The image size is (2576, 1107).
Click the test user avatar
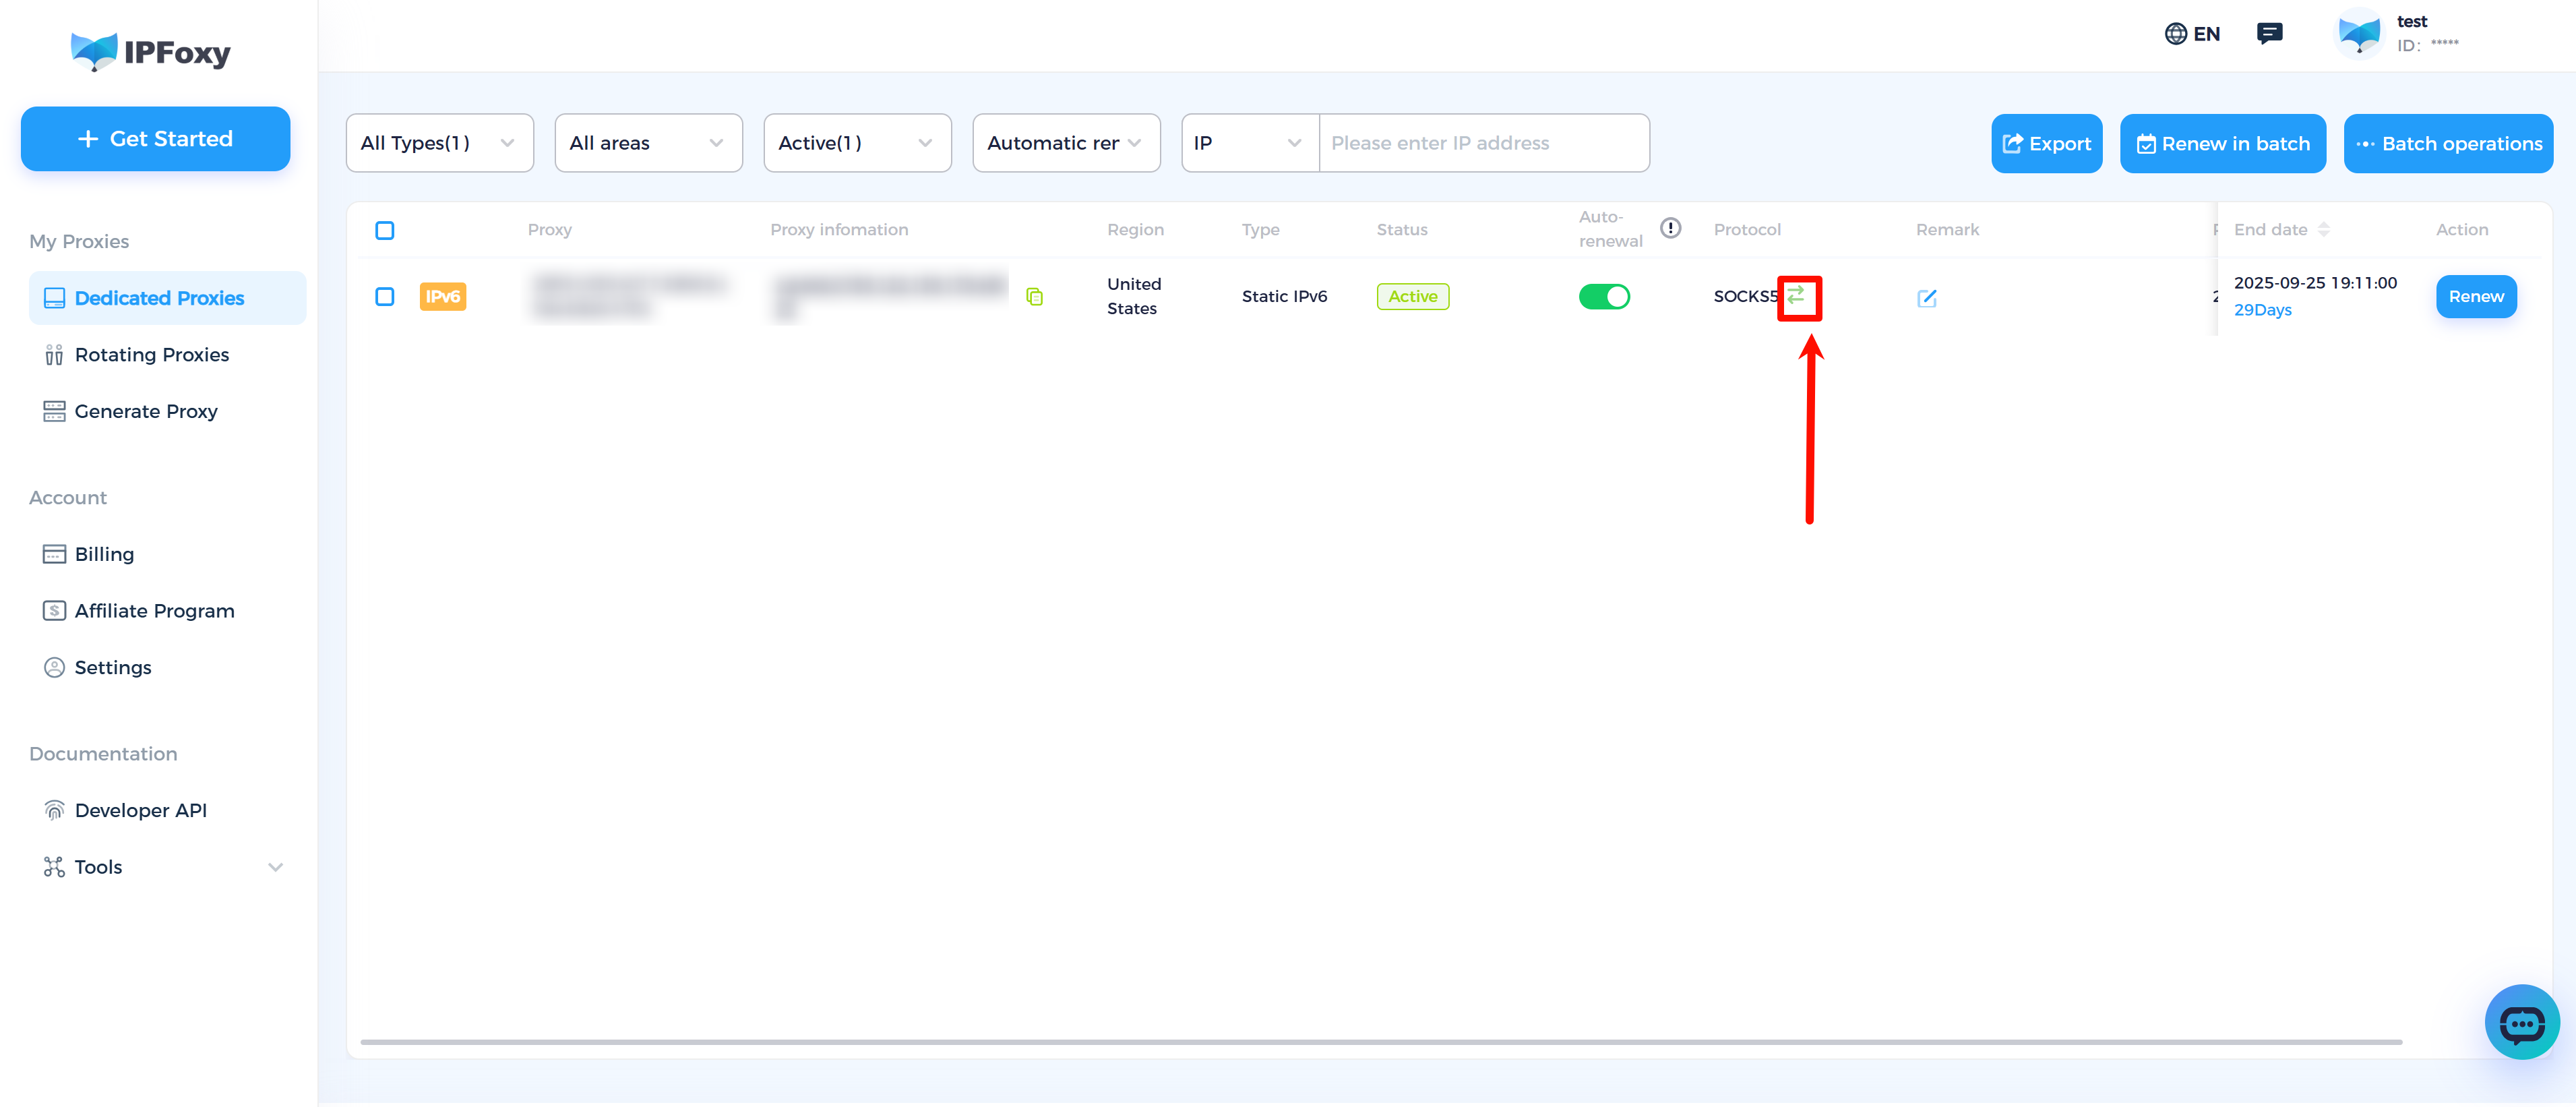[2359, 34]
